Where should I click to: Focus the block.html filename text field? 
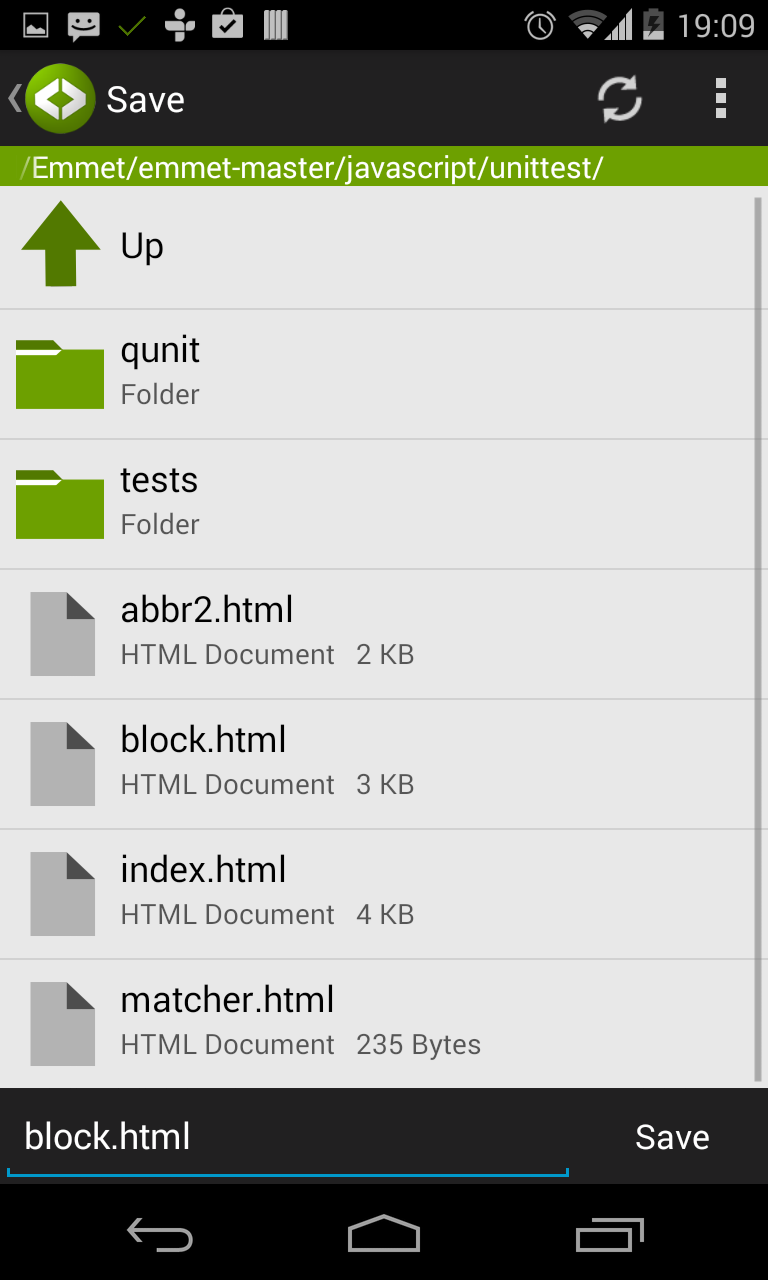[287, 1138]
